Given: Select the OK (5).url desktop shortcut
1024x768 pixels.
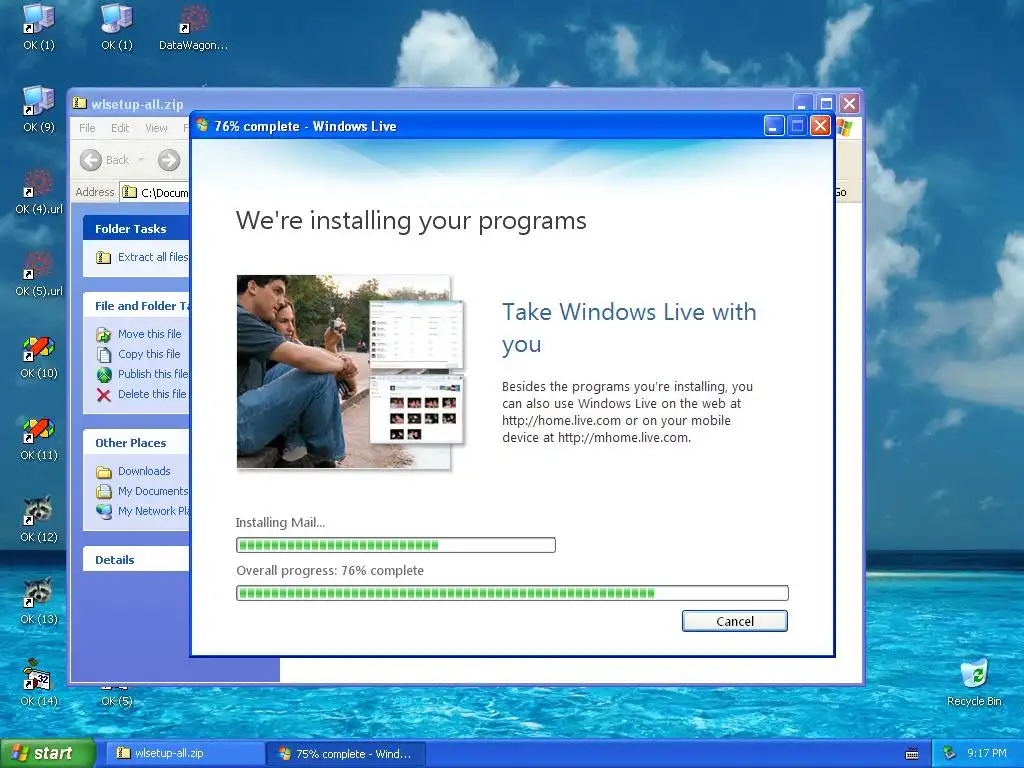Looking at the screenshot, I should pos(39,274).
